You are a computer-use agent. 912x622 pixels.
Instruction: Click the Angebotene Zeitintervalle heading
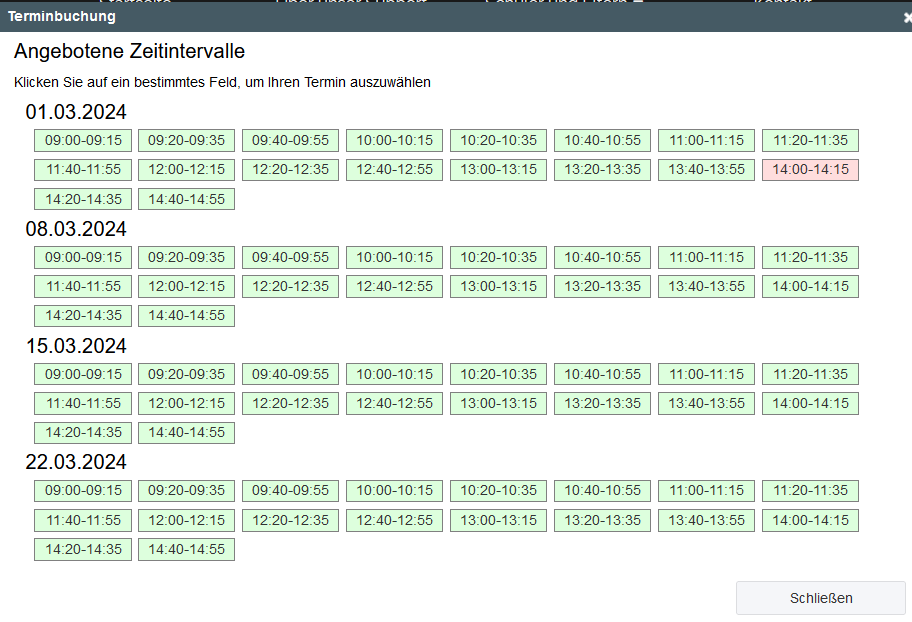click(129, 51)
